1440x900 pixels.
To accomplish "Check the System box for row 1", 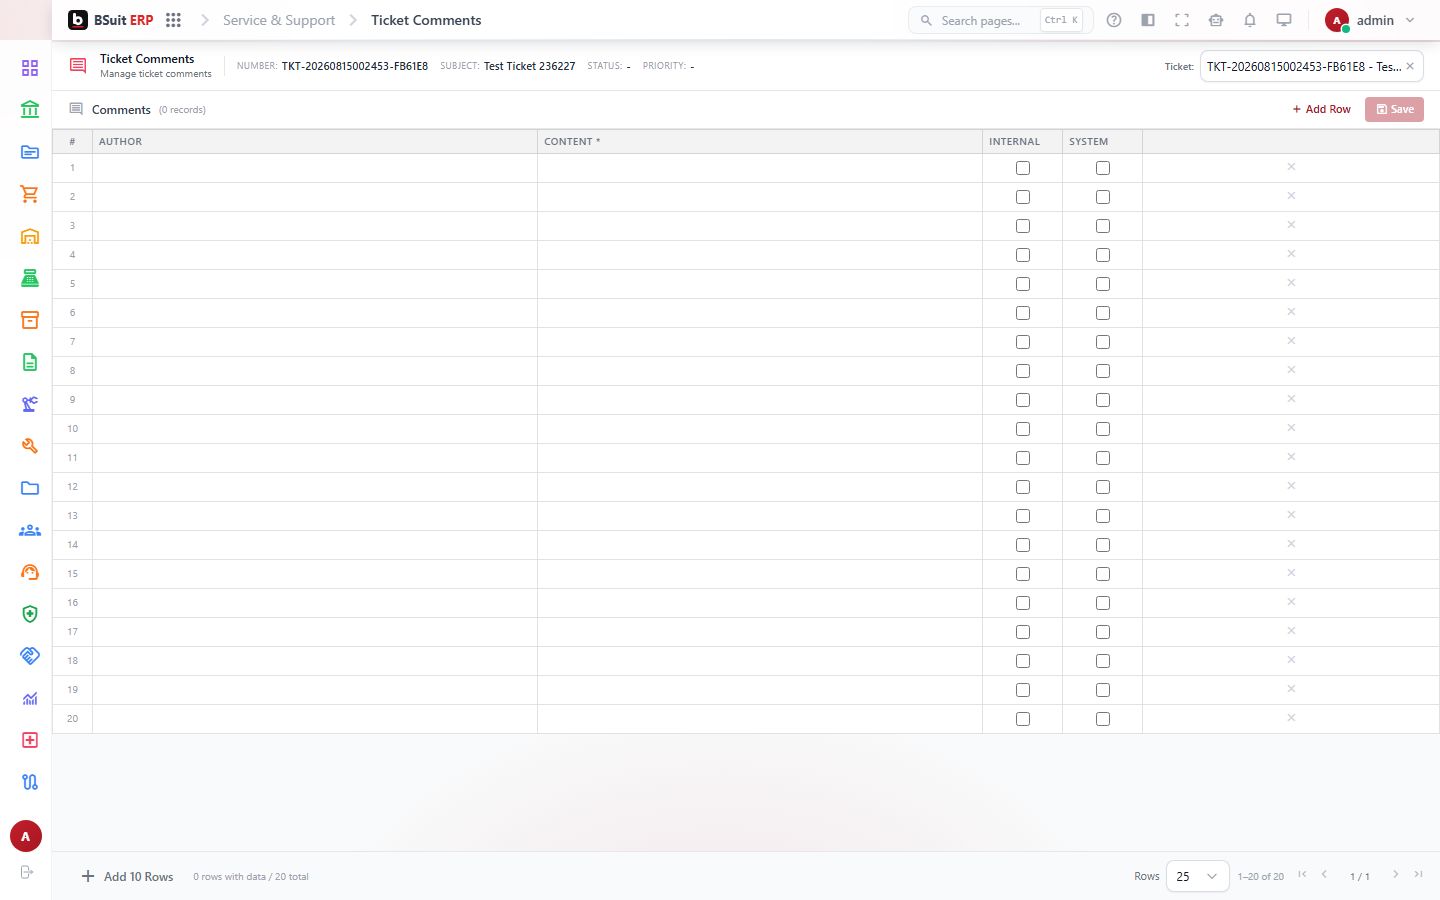I will (x=1102, y=168).
